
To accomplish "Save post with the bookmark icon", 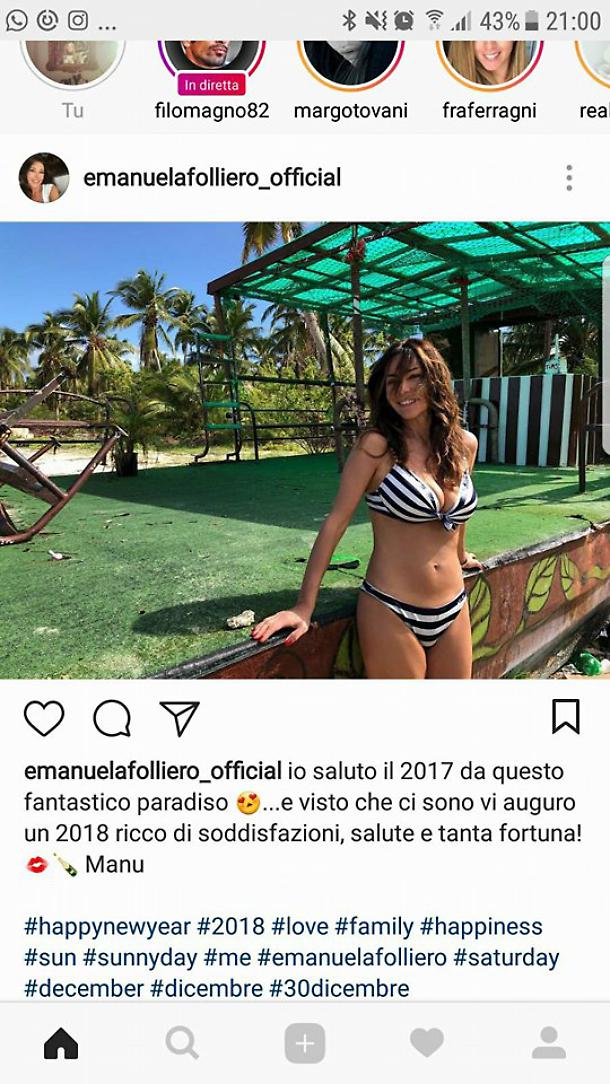I will 566,717.
